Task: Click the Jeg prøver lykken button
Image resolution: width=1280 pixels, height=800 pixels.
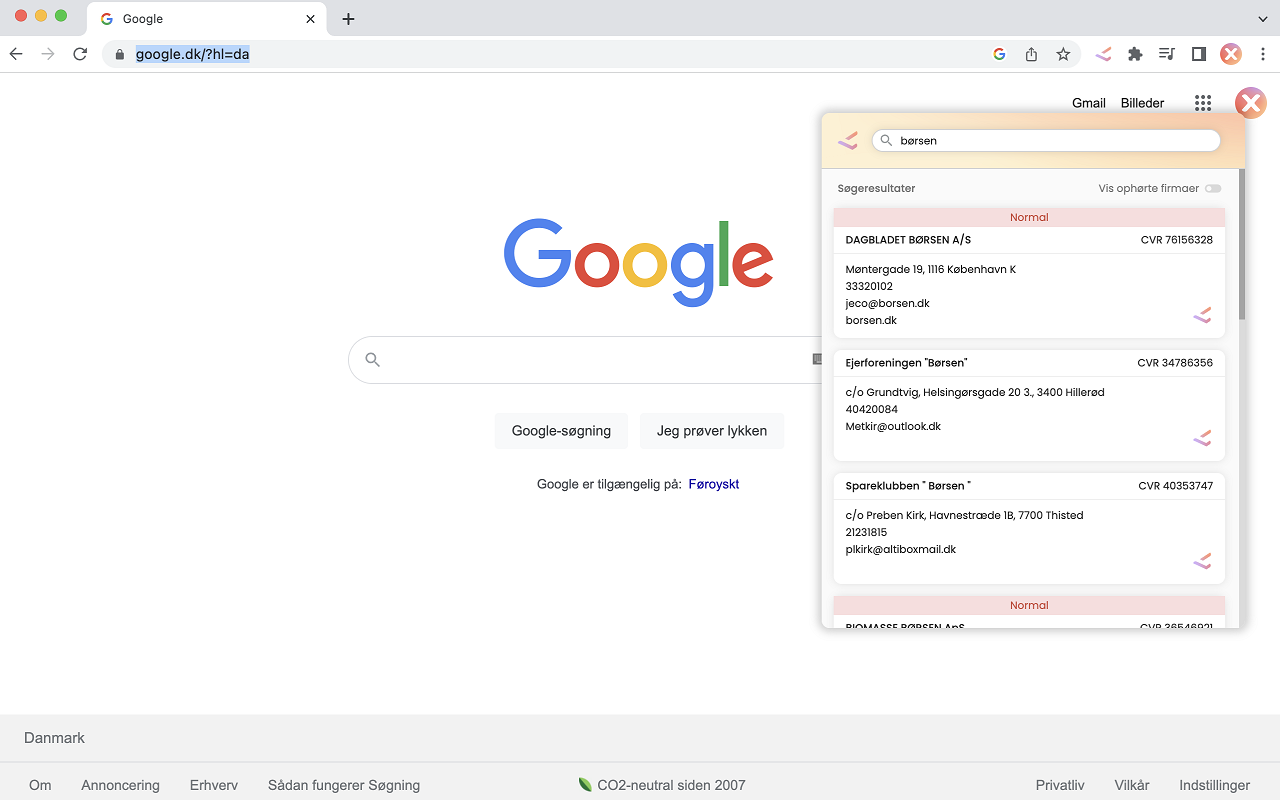Action: point(712,430)
